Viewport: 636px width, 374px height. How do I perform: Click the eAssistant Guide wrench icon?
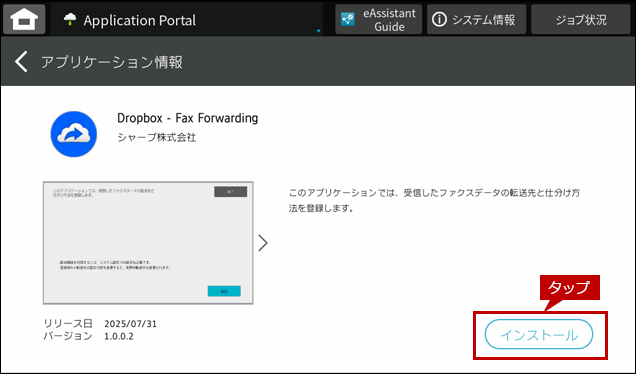348,19
